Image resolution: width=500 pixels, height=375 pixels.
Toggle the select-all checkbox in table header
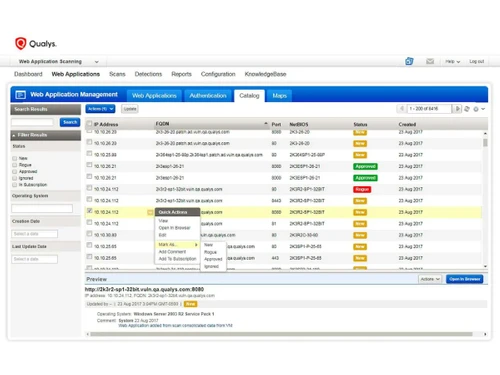point(89,124)
